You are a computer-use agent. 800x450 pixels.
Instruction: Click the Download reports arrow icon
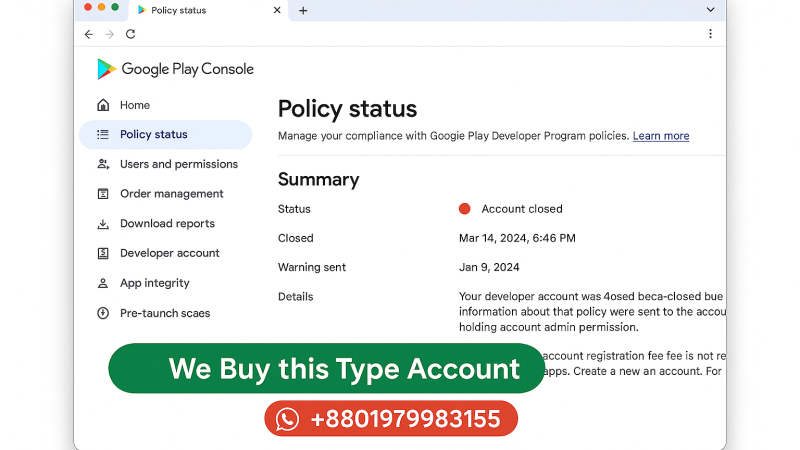tap(103, 223)
